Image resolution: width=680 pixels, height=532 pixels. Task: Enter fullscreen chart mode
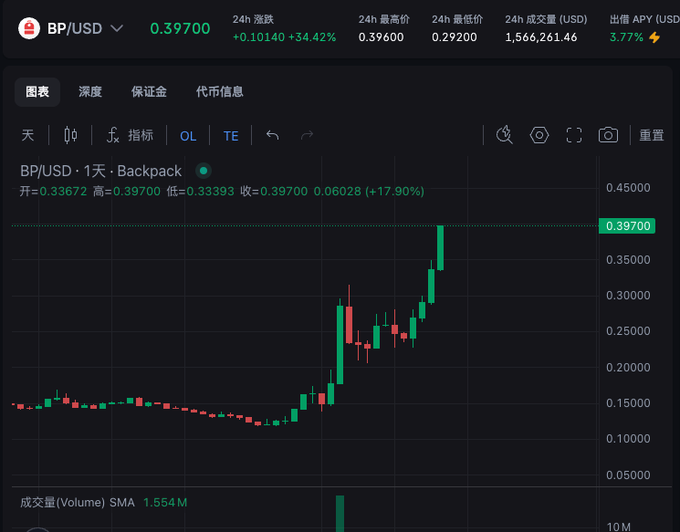point(574,135)
